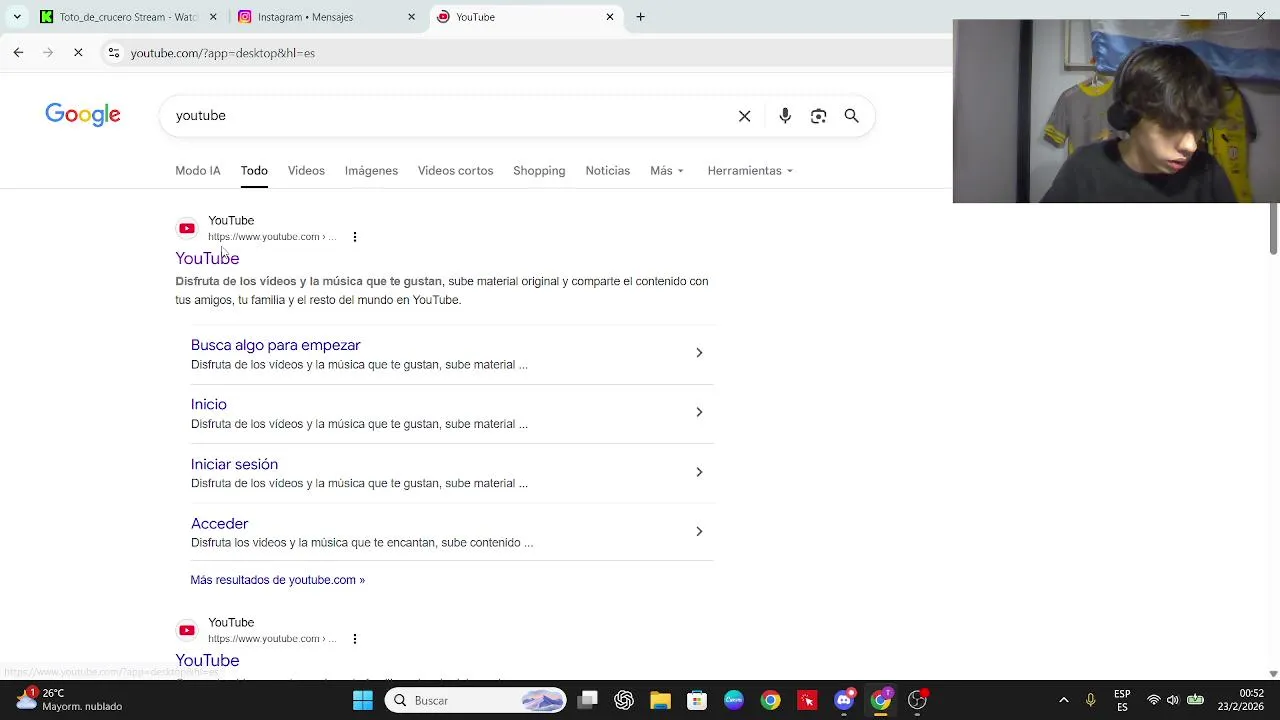The image size is (1280, 720).
Task: Open the Windows Start menu
Action: coord(363,700)
